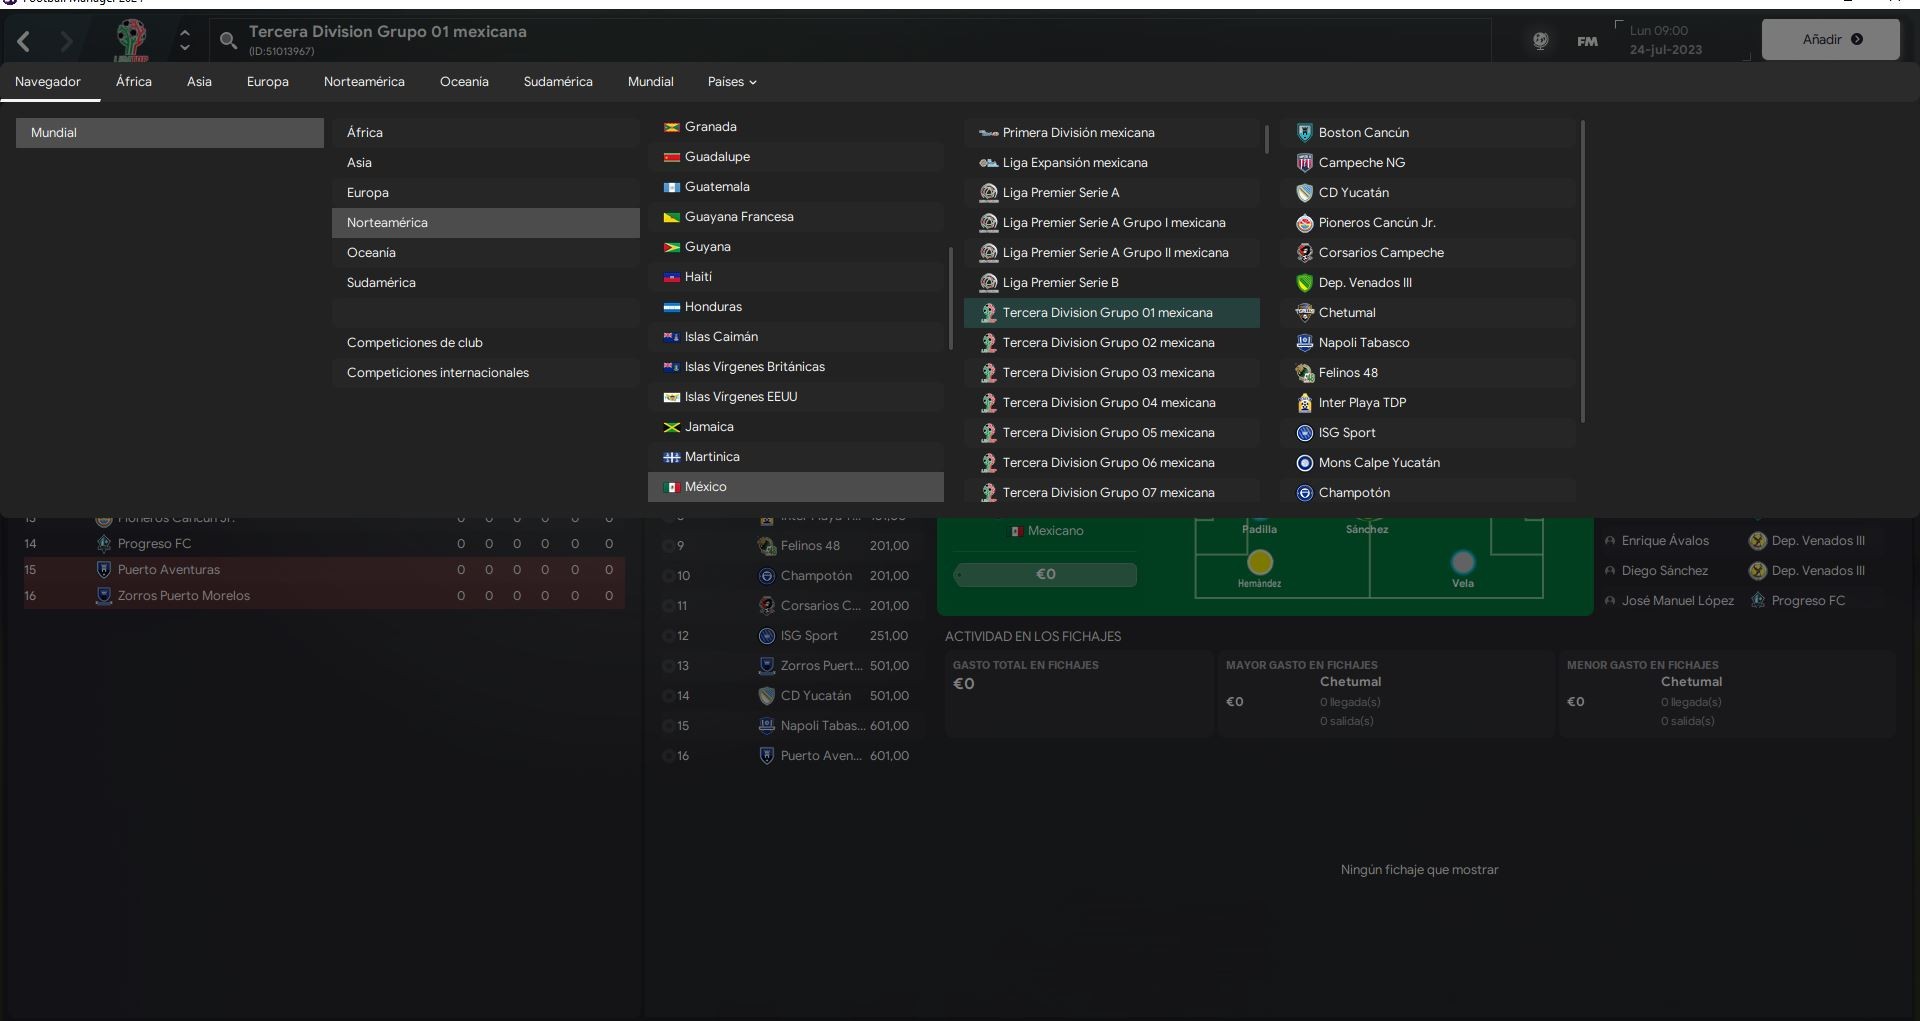The width and height of the screenshot is (1920, 1021).
Task: Click the globe icon beside FM
Action: (1540, 41)
